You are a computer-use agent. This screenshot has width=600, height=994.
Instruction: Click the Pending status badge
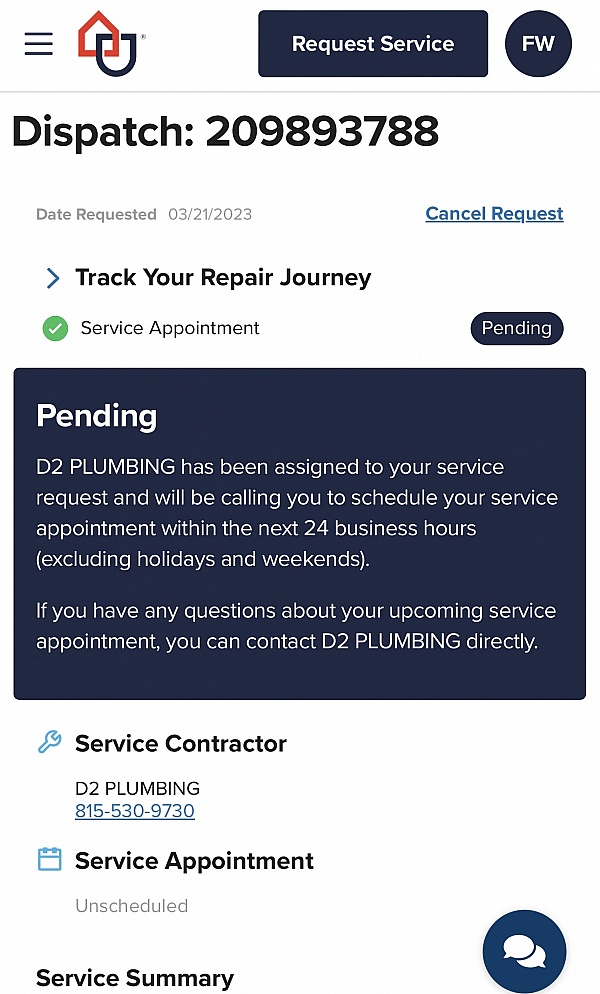click(x=516, y=328)
